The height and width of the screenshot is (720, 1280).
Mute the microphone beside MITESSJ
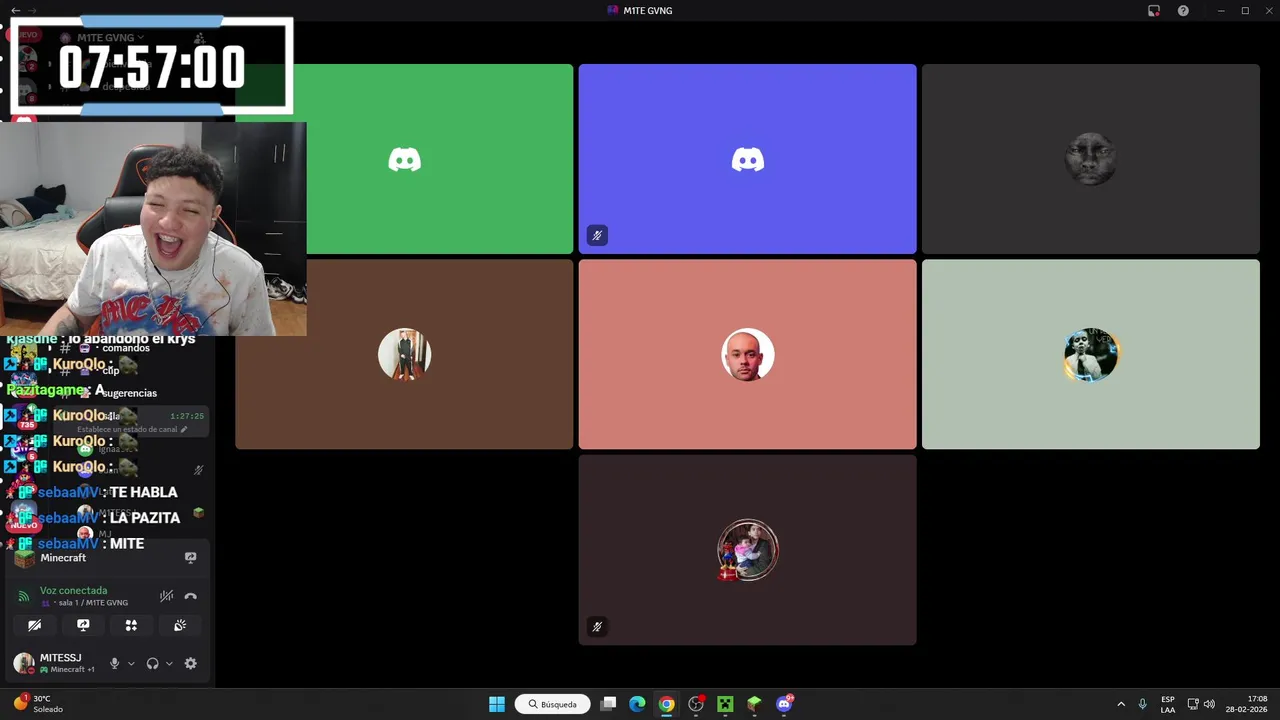click(x=115, y=663)
